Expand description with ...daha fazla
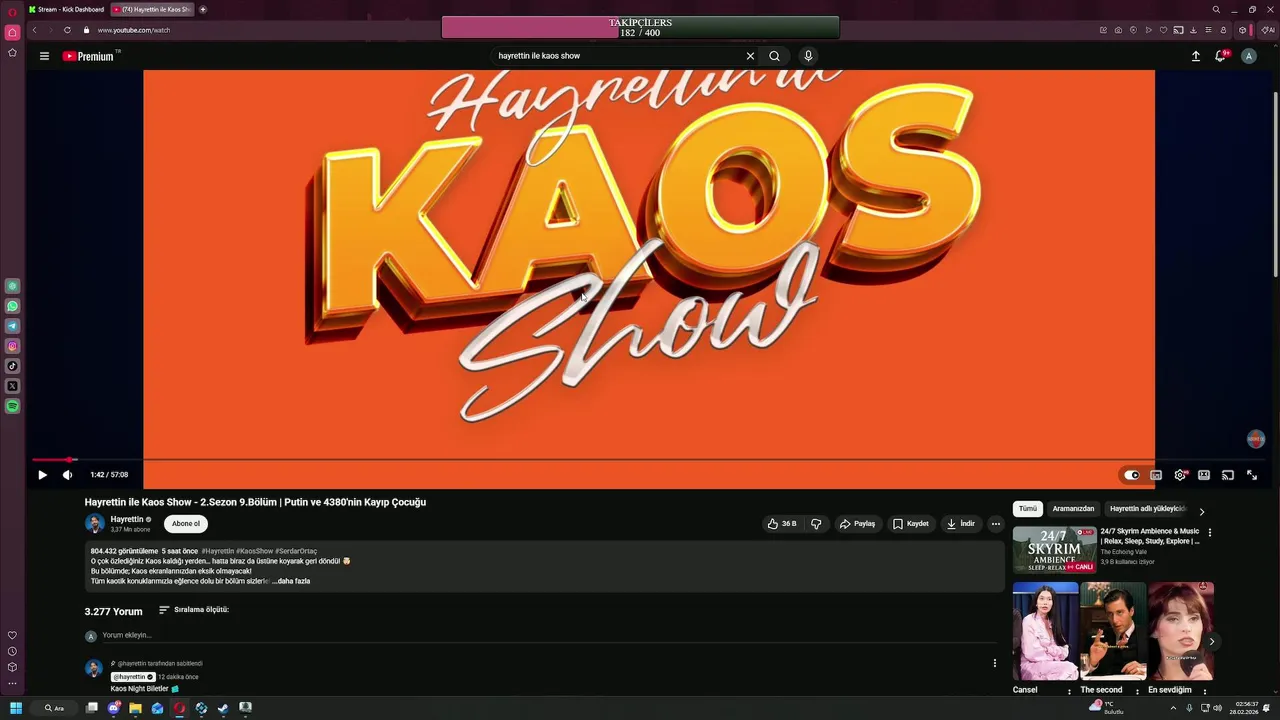This screenshot has height=720, width=1280. (x=291, y=581)
